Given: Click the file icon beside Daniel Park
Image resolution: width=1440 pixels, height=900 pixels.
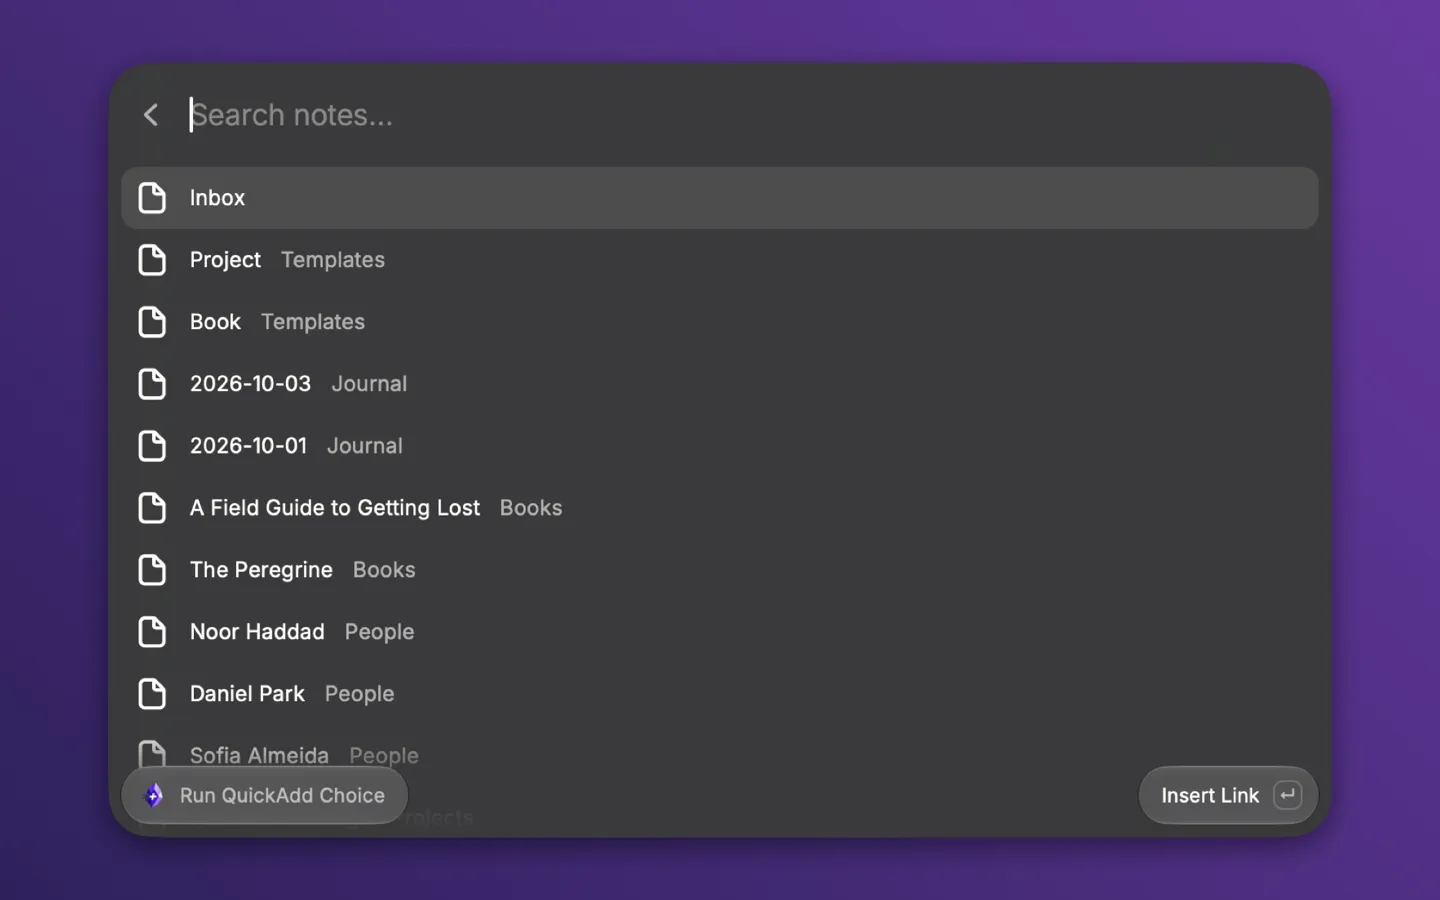Looking at the screenshot, I should click(x=152, y=694).
